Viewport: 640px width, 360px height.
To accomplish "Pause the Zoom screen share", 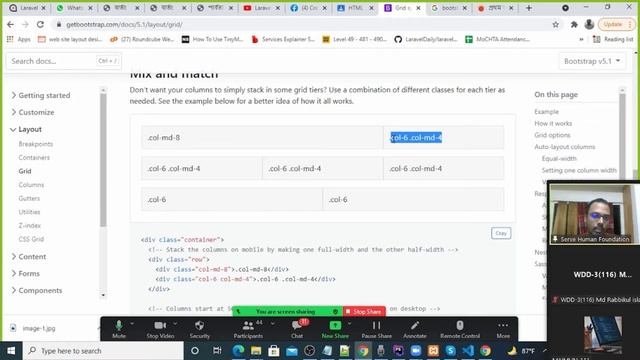I will tap(376, 329).
